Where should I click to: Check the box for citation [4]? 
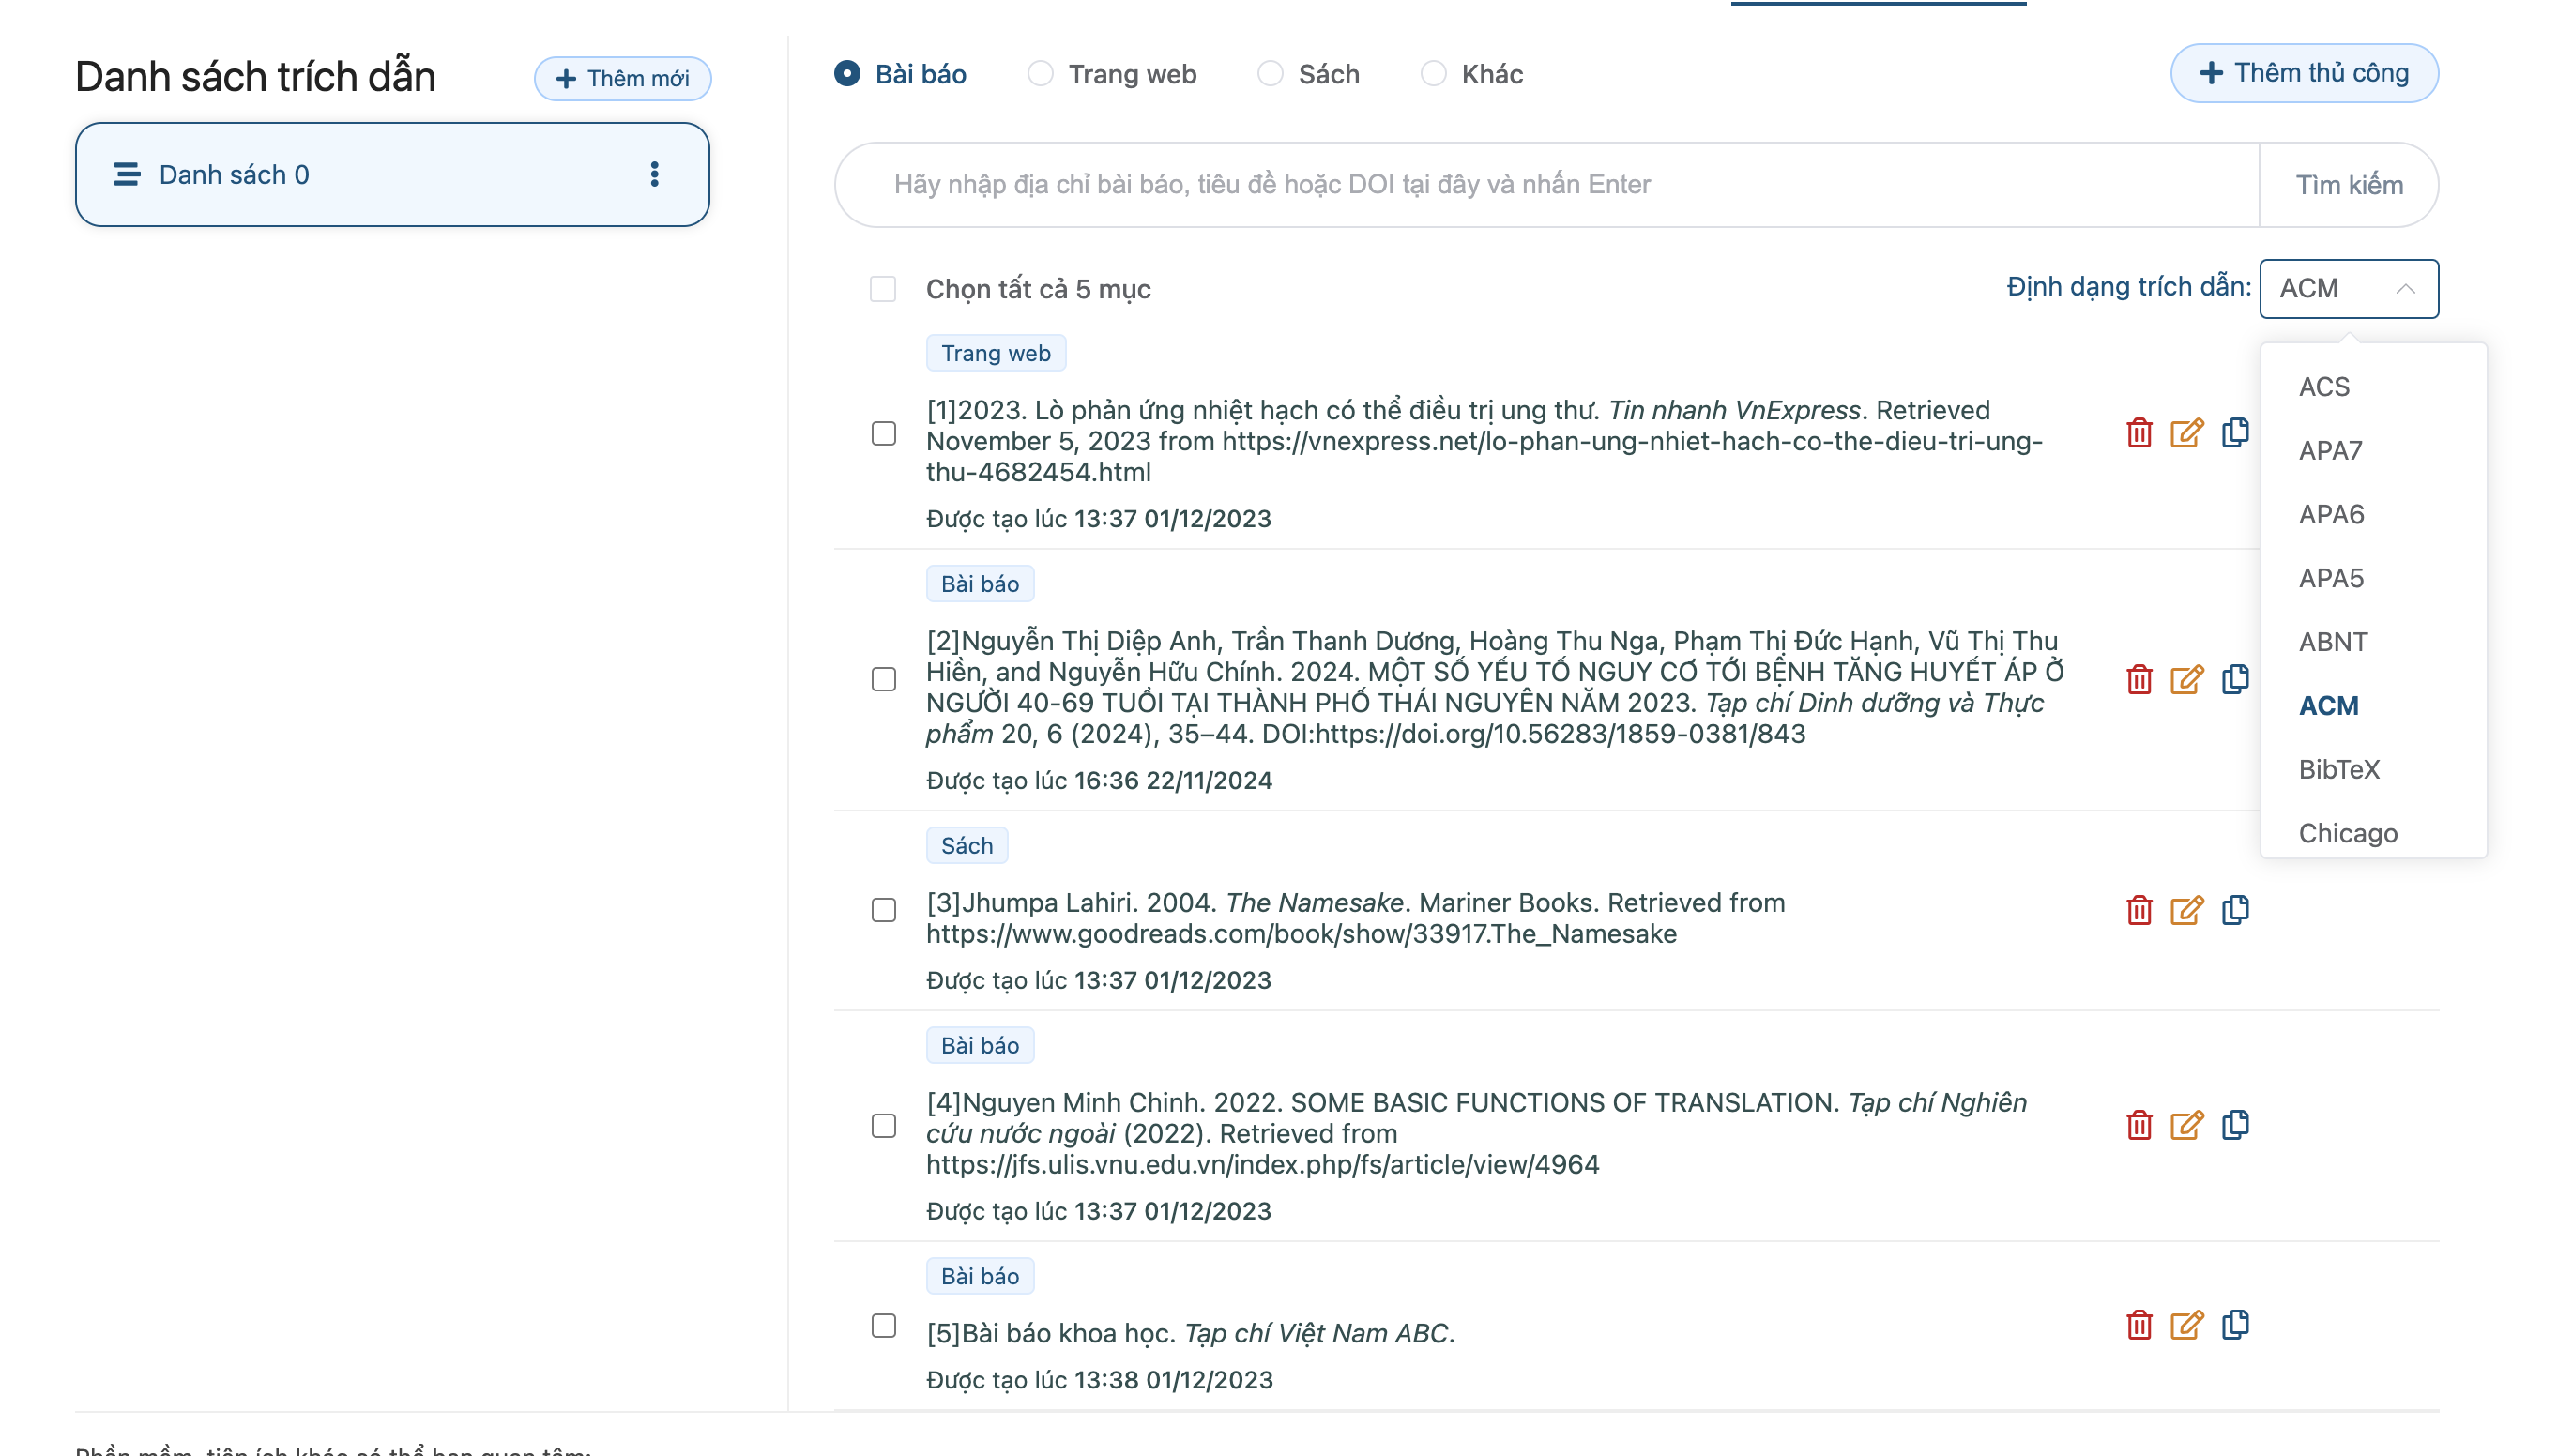pos(884,1126)
